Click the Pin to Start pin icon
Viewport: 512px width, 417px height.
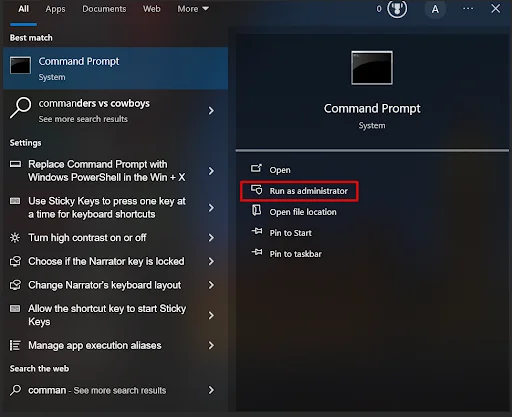coord(257,231)
